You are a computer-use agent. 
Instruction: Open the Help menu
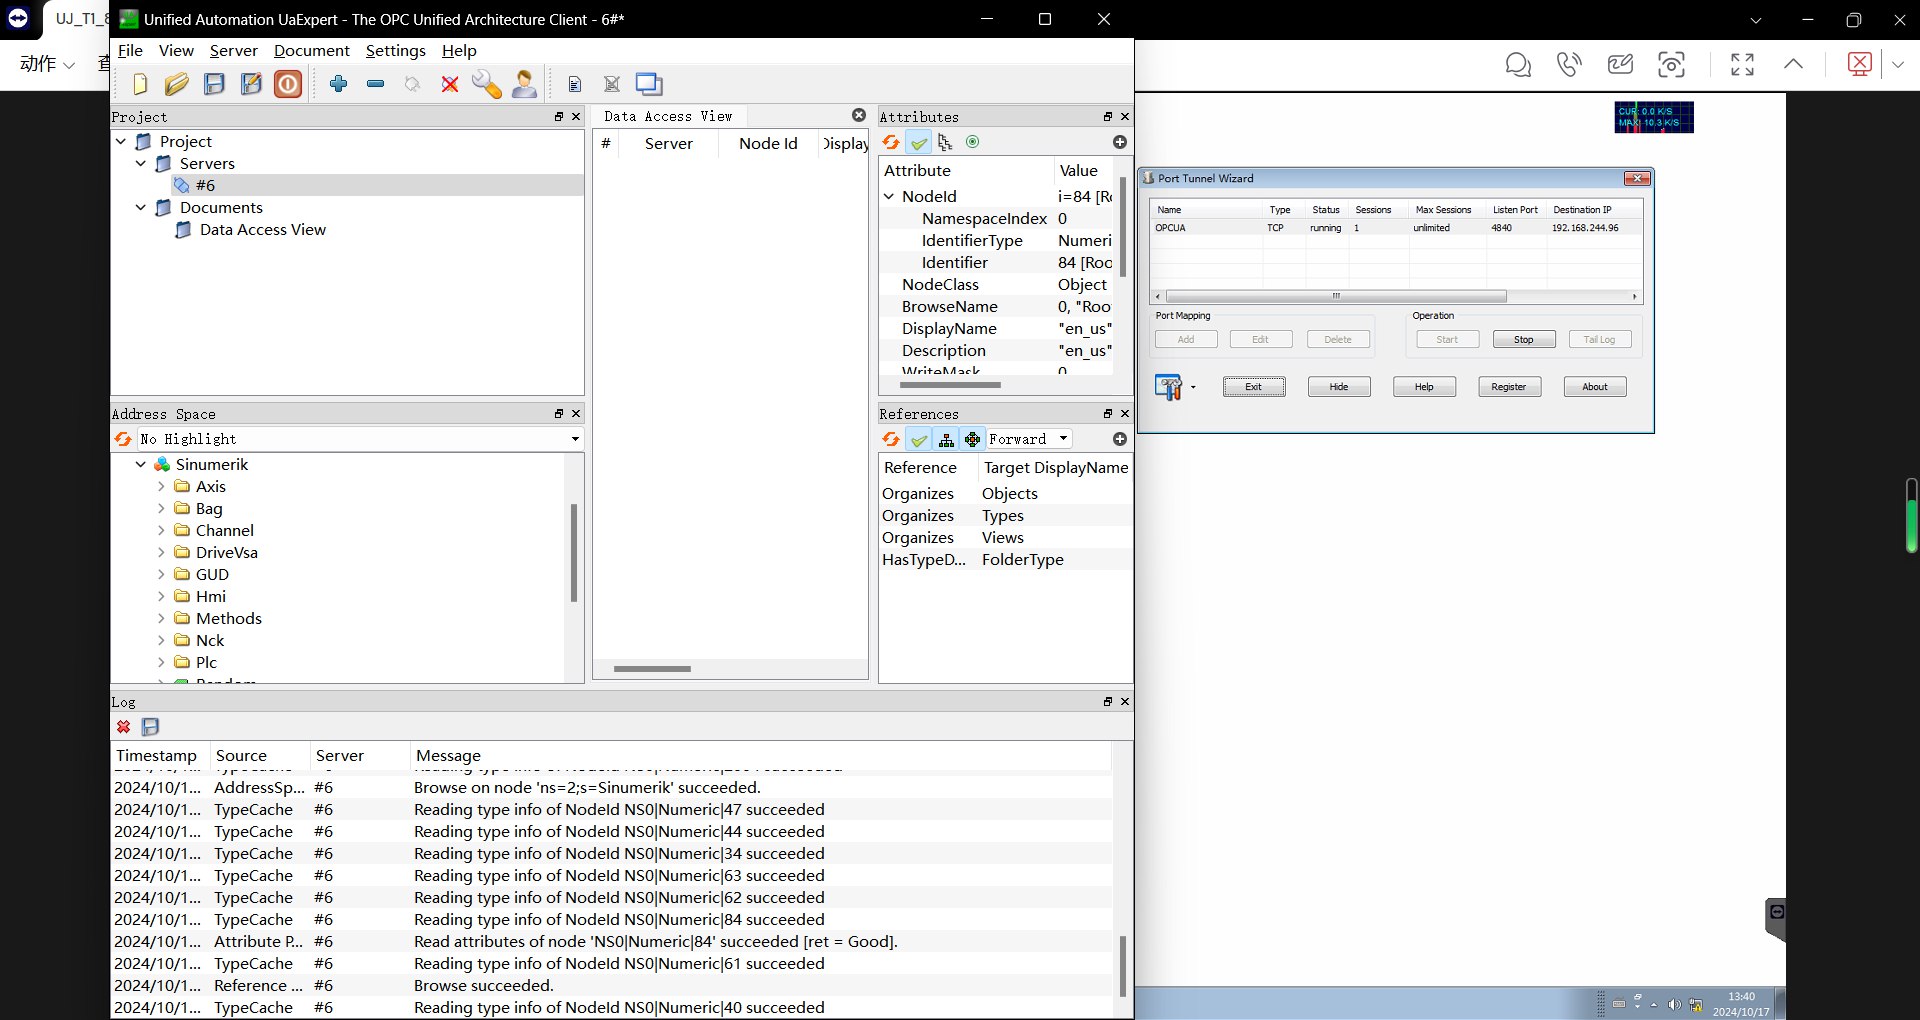[x=459, y=51]
